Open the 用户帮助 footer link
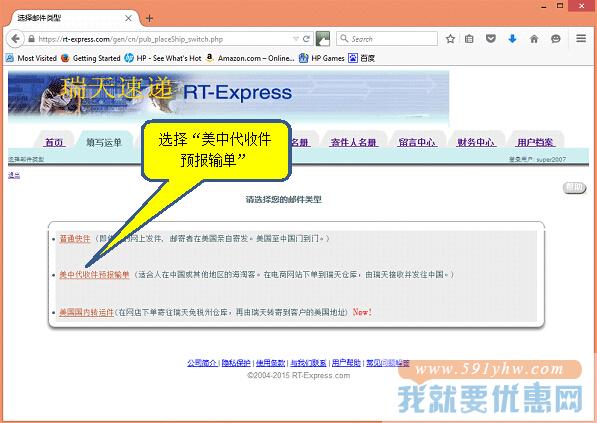This screenshot has width=597, height=423. (x=346, y=363)
